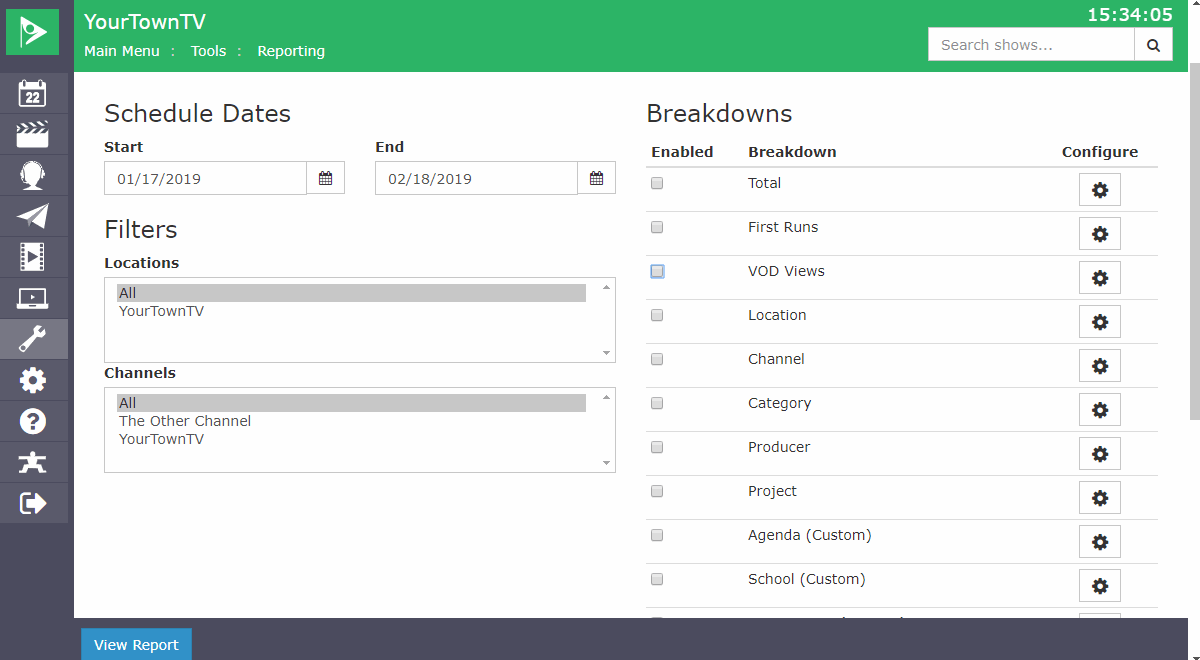Tick the Producer breakdown checkbox
1200x660 pixels.
657,447
